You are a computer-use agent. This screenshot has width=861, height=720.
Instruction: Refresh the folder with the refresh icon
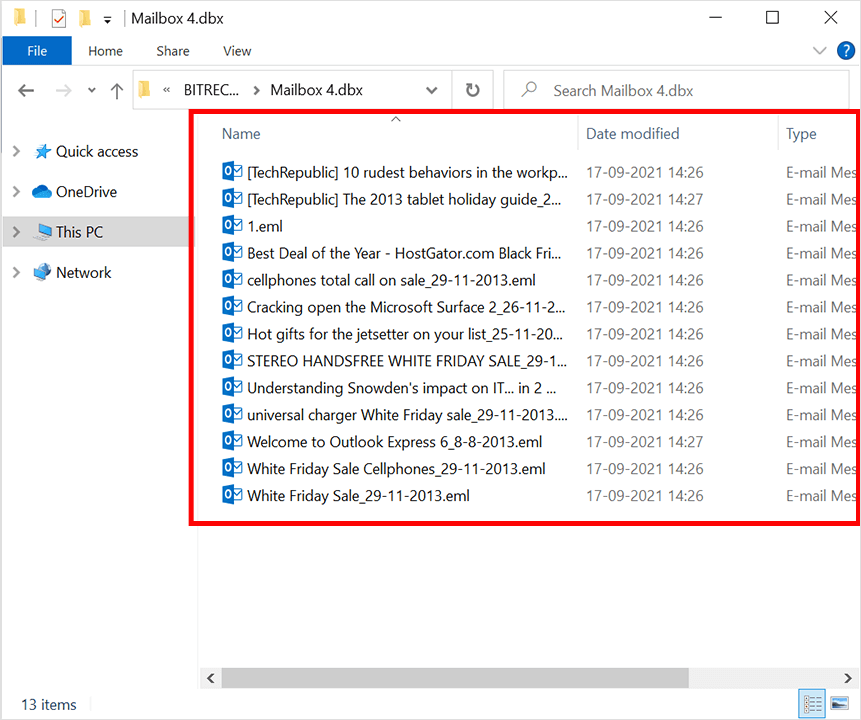pyautogui.click(x=472, y=89)
